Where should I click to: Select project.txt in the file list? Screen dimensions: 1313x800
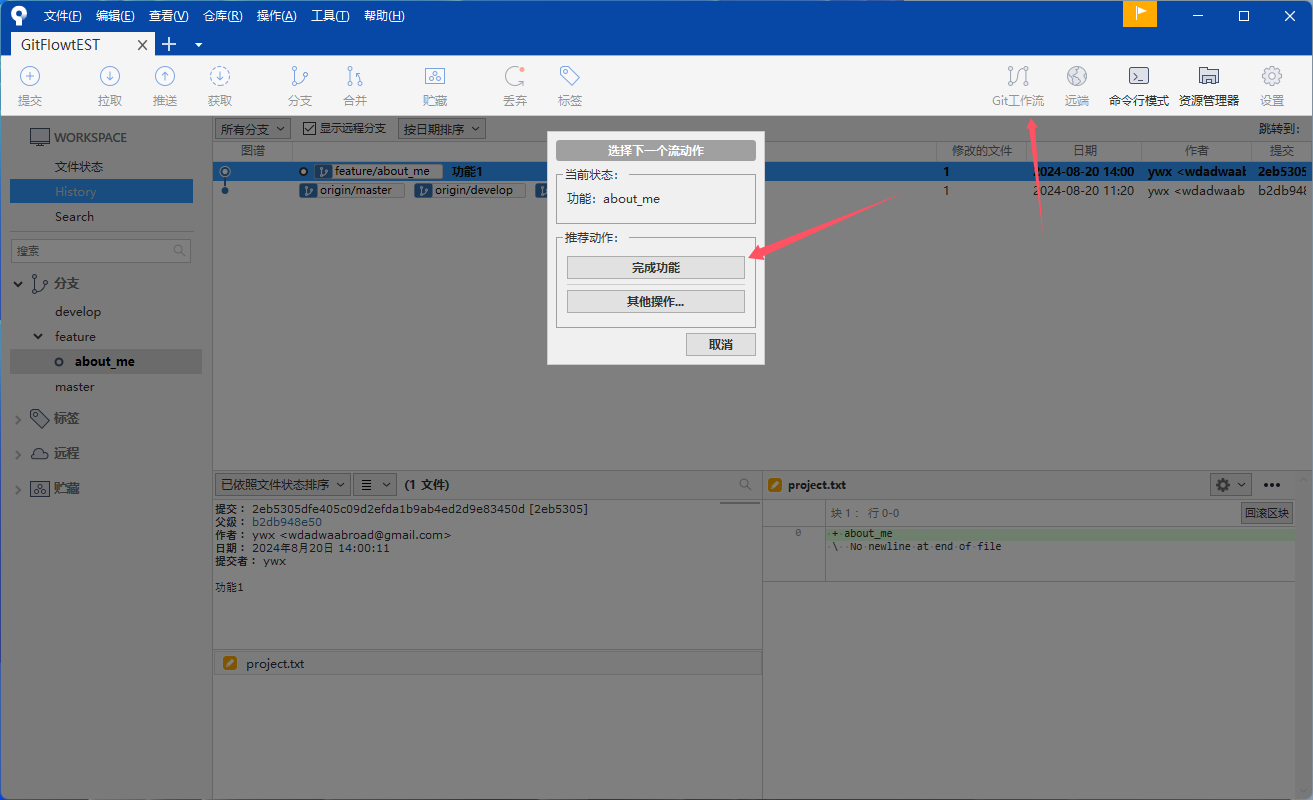487,664
